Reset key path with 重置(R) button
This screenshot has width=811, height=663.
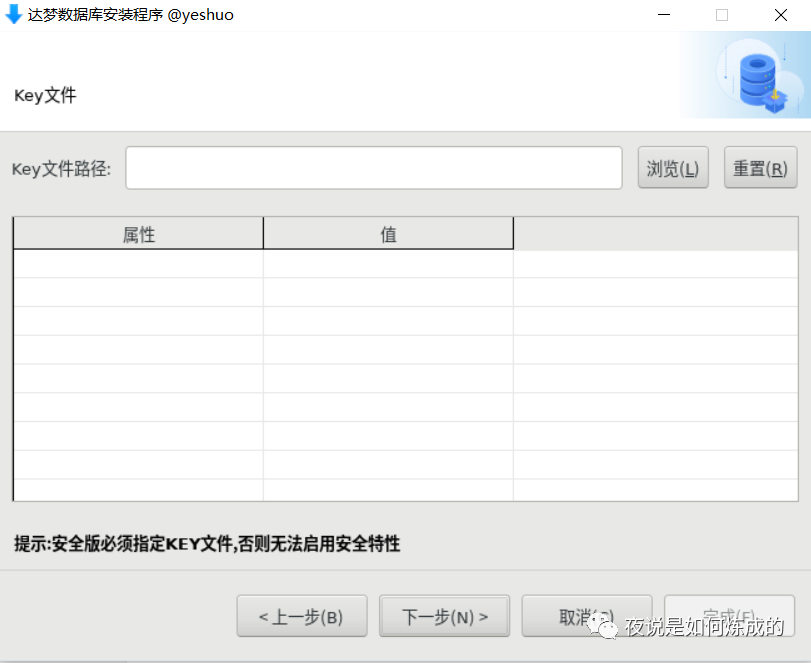(760, 168)
